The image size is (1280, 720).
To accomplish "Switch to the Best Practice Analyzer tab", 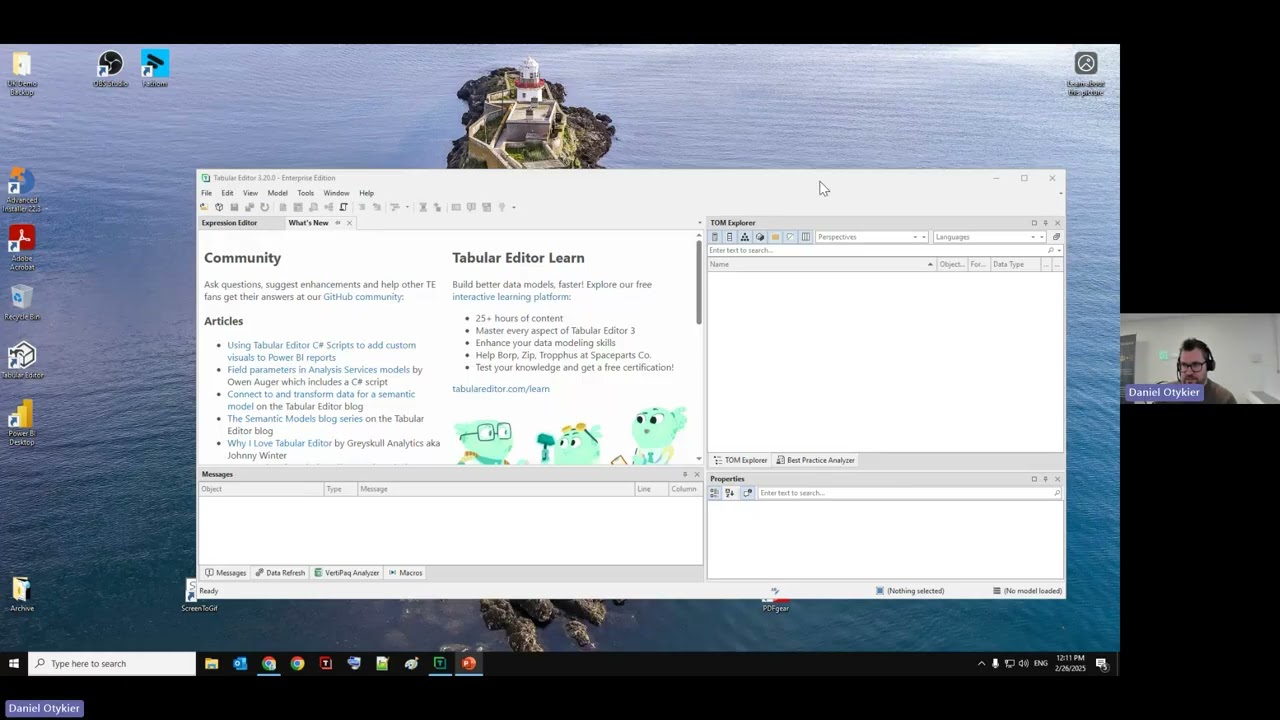I will click(815, 460).
